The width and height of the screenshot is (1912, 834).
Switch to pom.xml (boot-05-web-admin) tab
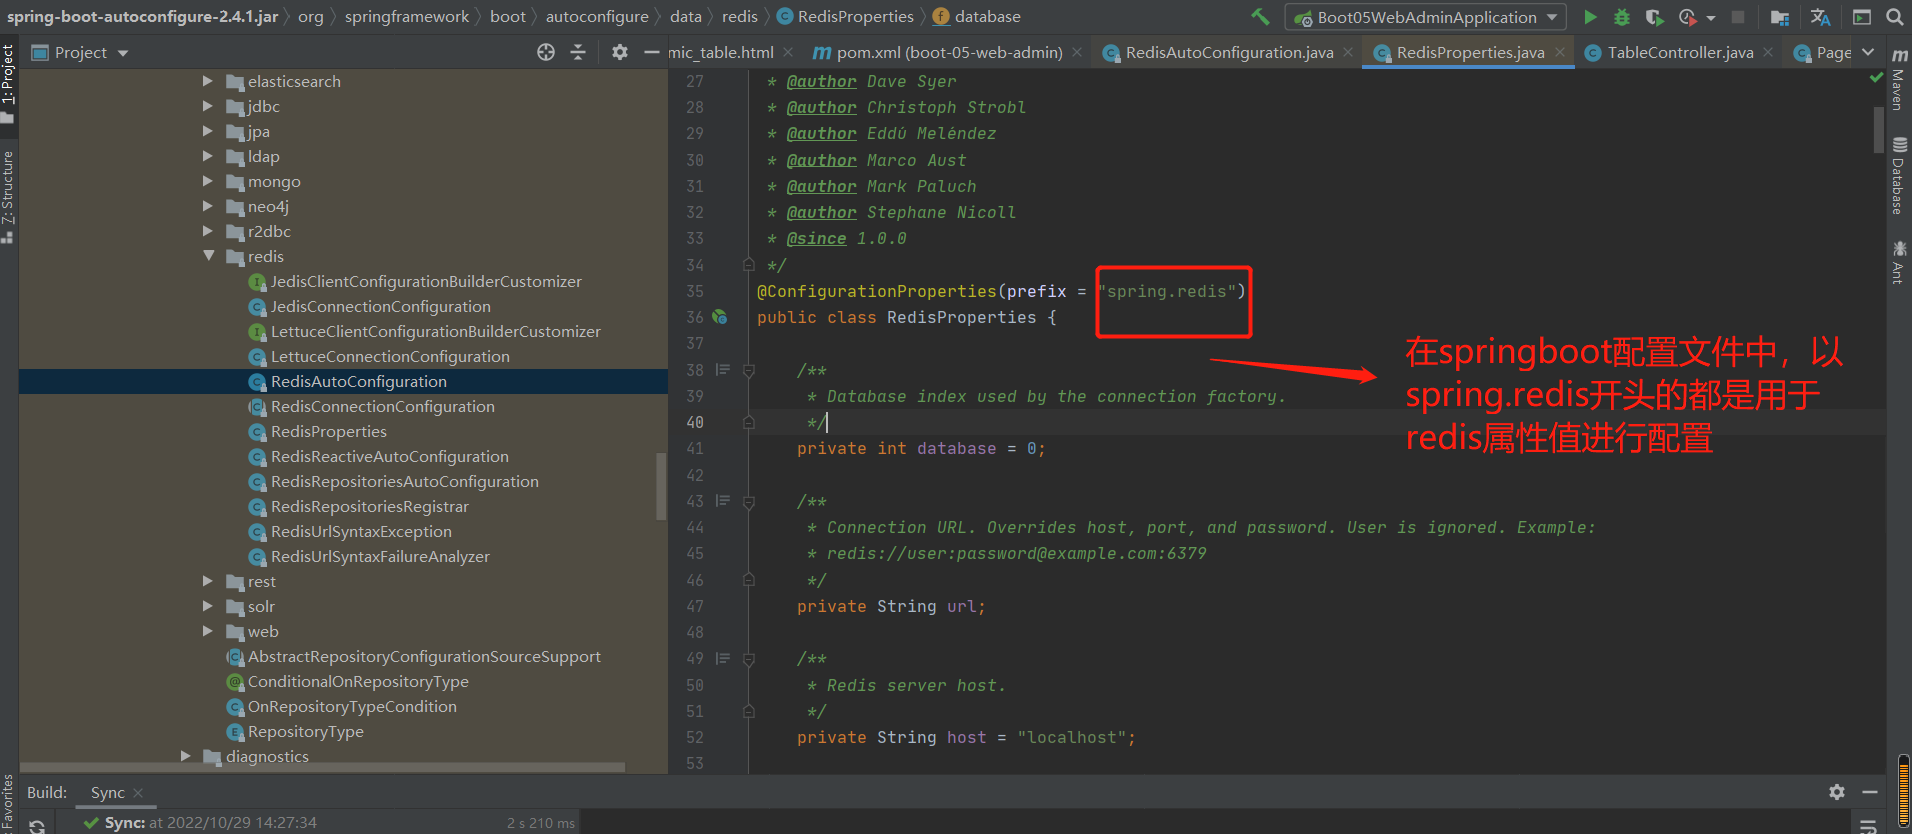click(937, 52)
